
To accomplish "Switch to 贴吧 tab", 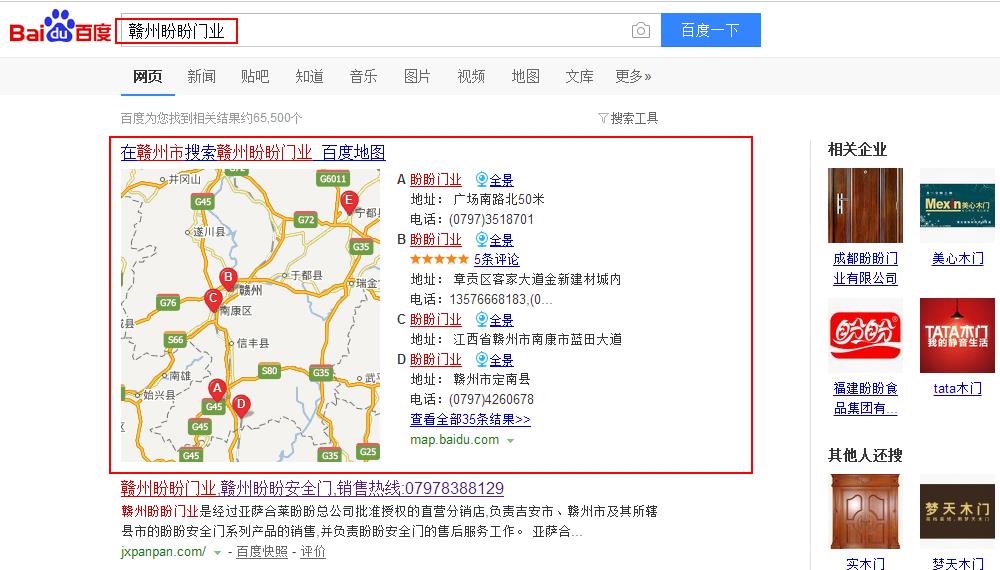I will (255, 77).
